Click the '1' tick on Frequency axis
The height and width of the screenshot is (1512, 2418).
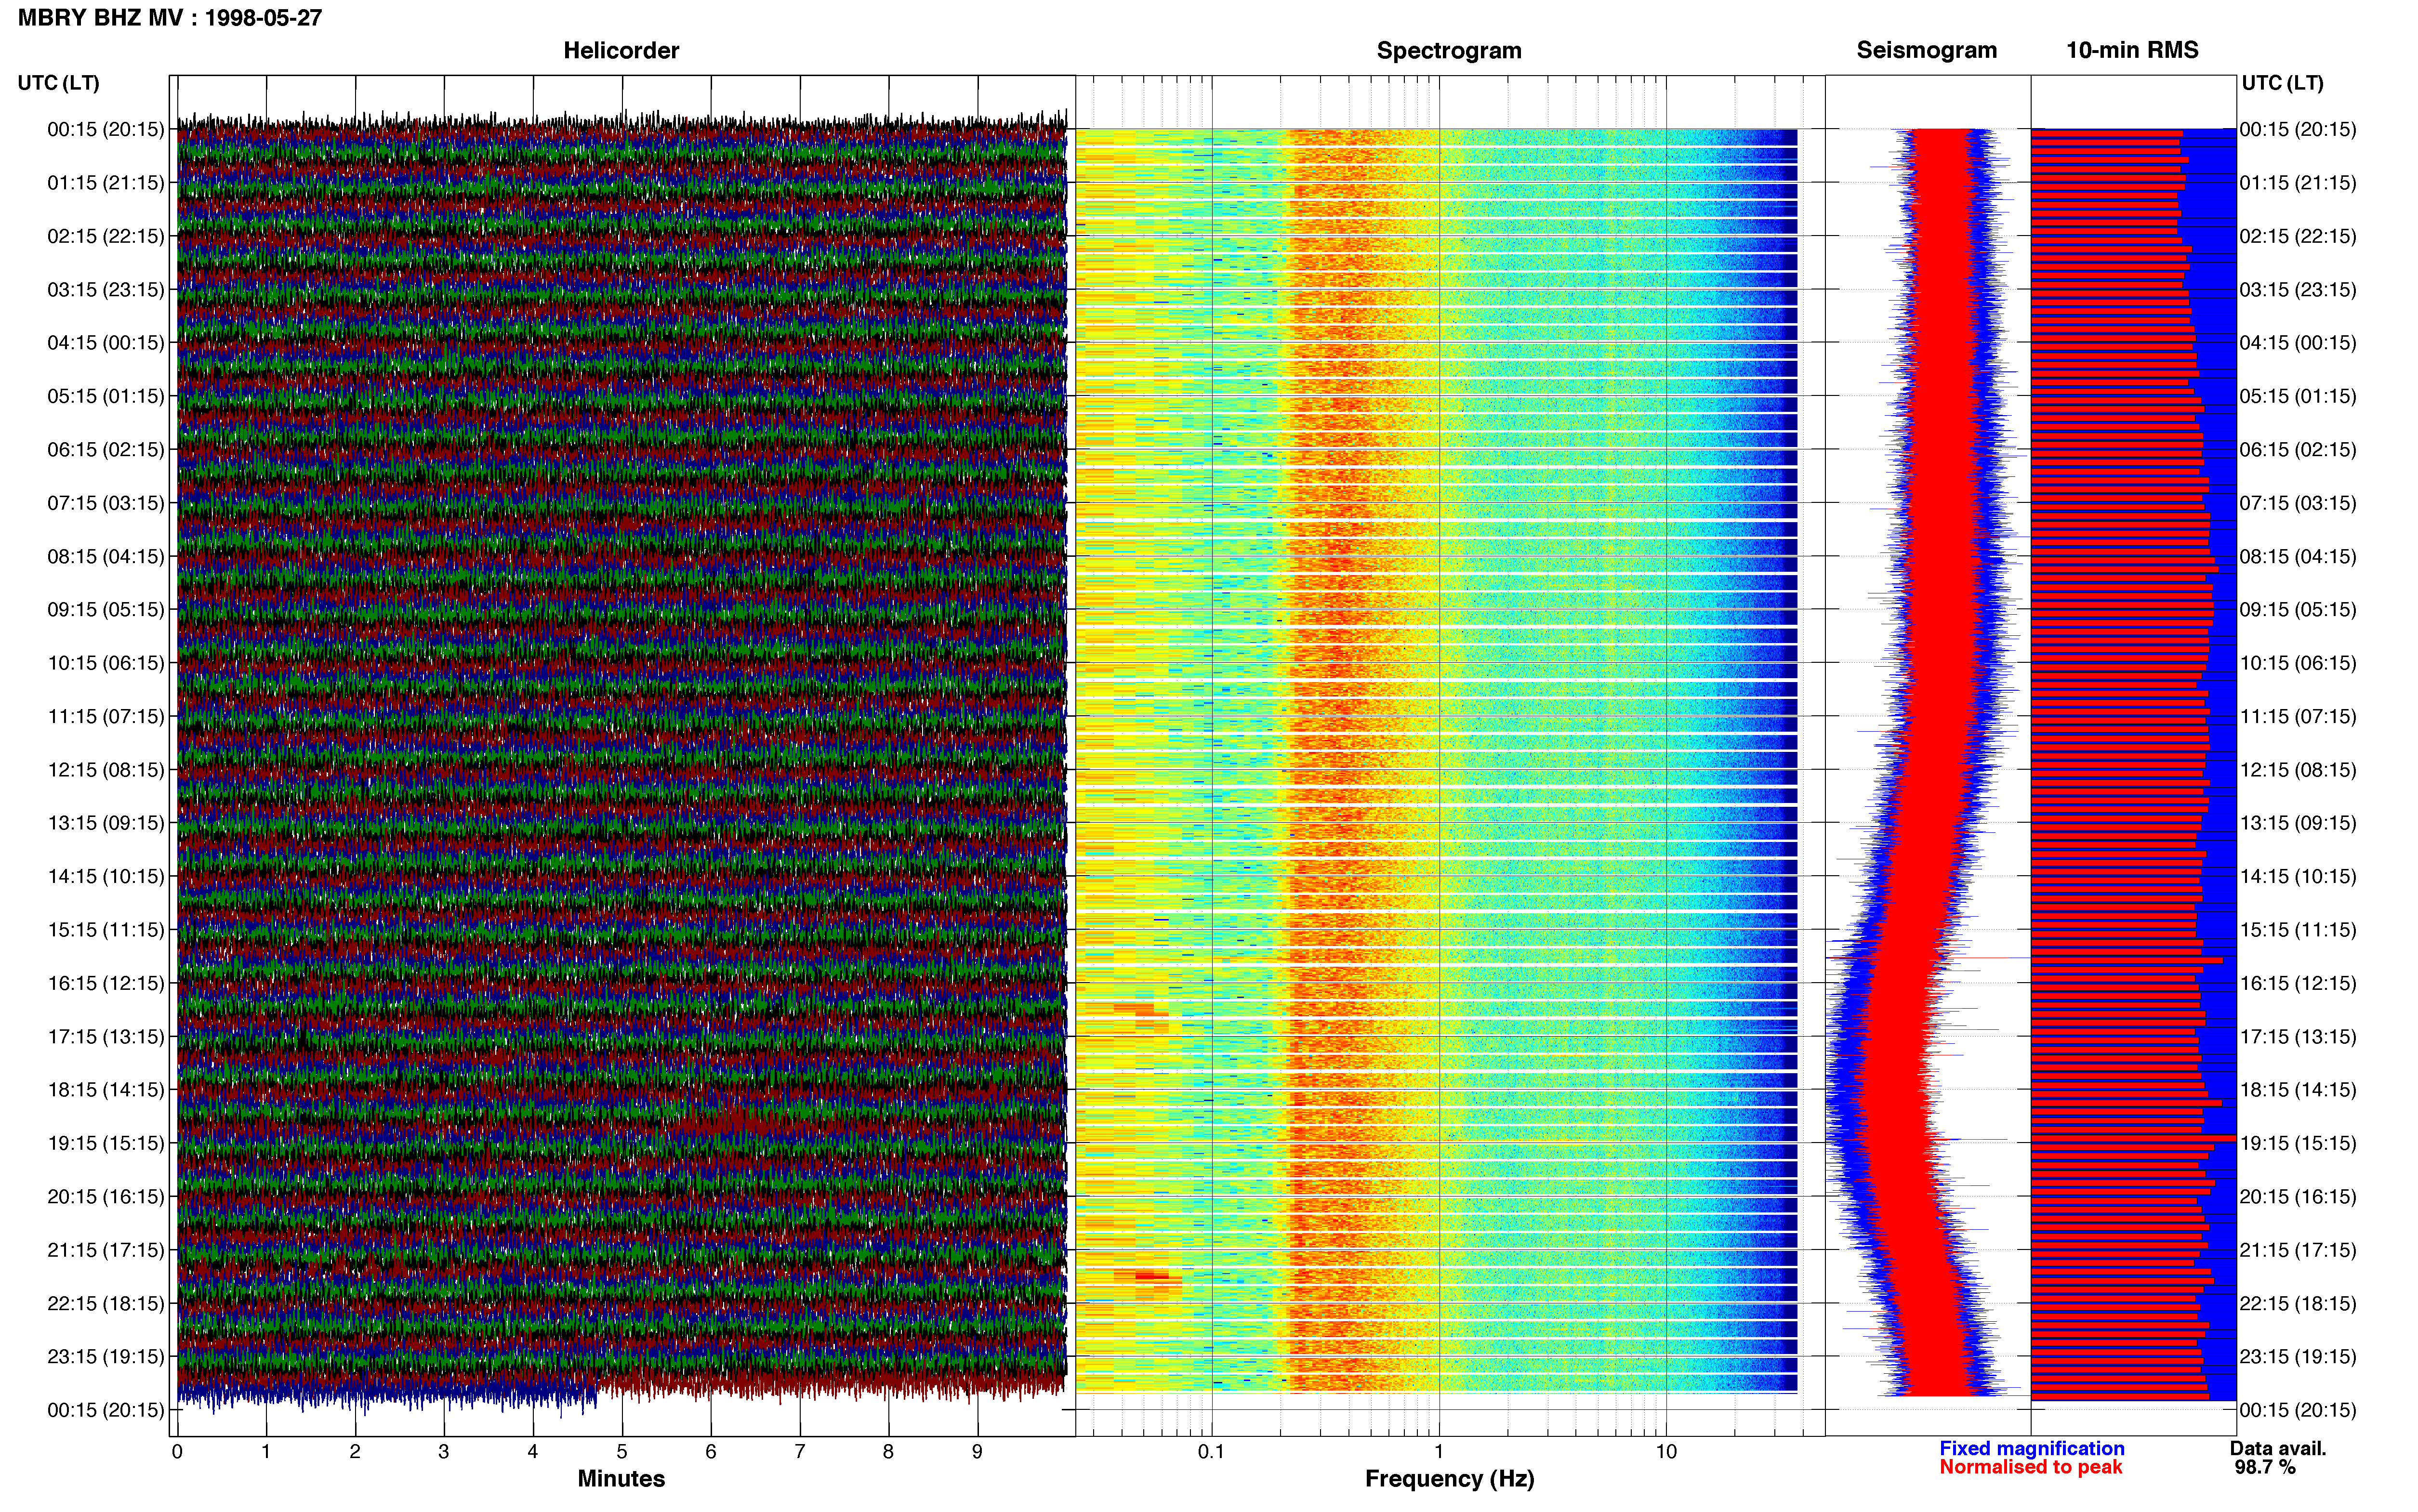point(1439,1451)
